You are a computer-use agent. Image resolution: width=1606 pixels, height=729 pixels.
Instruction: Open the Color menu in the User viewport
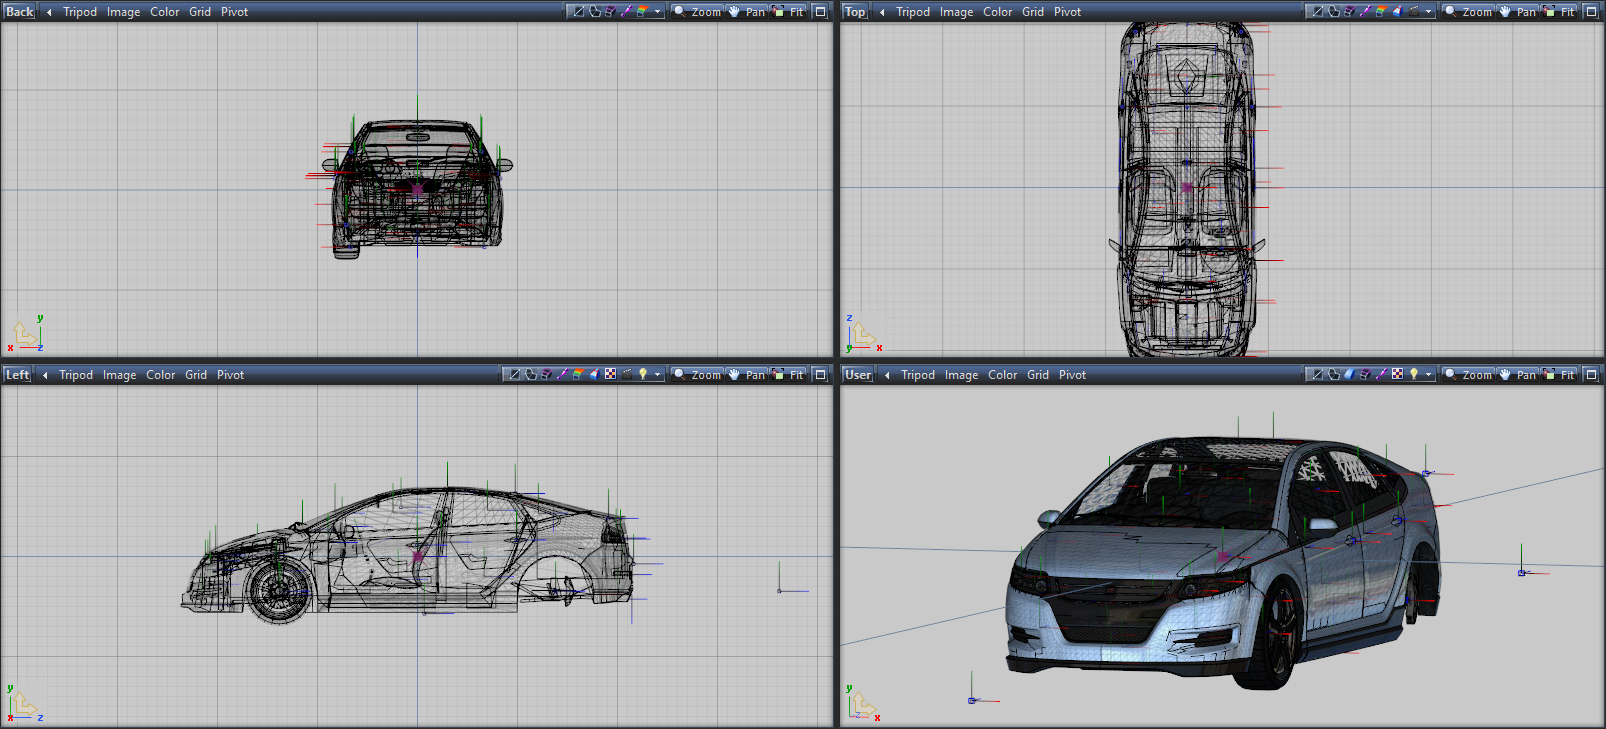pyautogui.click(x=1002, y=375)
